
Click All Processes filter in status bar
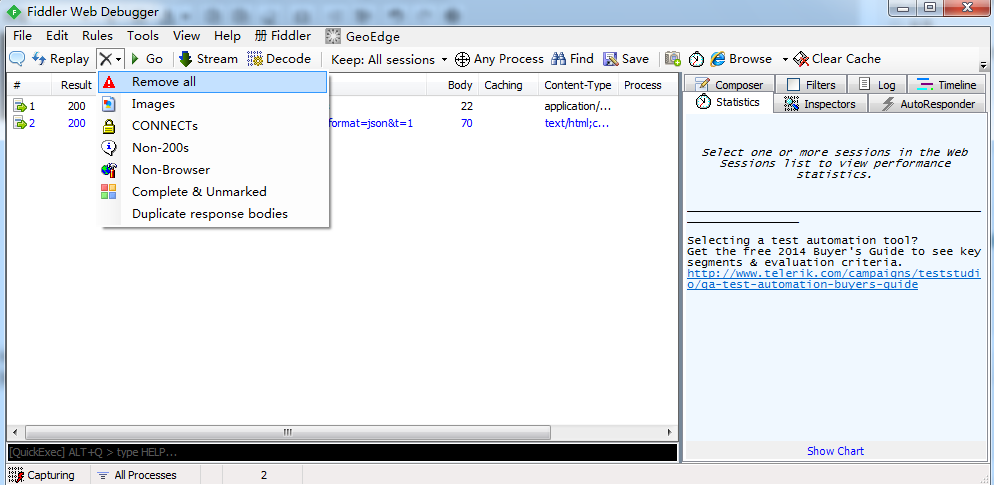click(137, 475)
